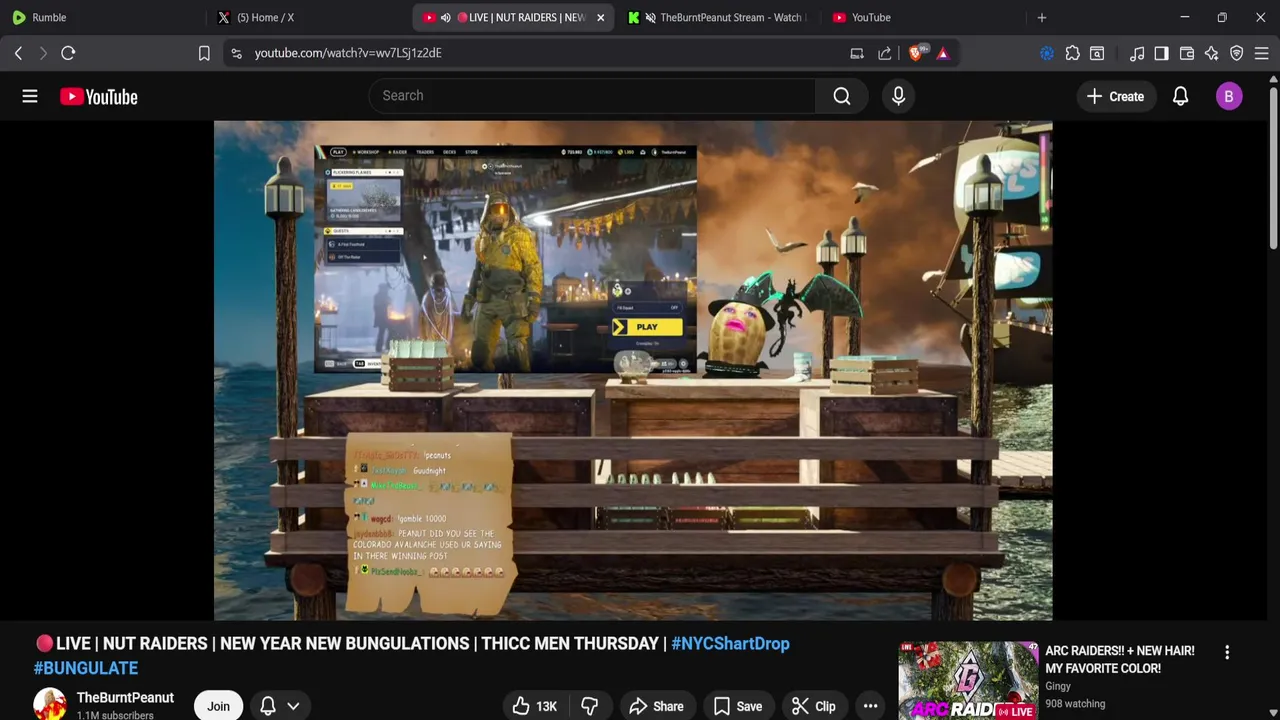The width and height of the screenshot is (1280, 720).
Task: Open notification preferences dropdown beside bell
Action: tap(293, 706)
